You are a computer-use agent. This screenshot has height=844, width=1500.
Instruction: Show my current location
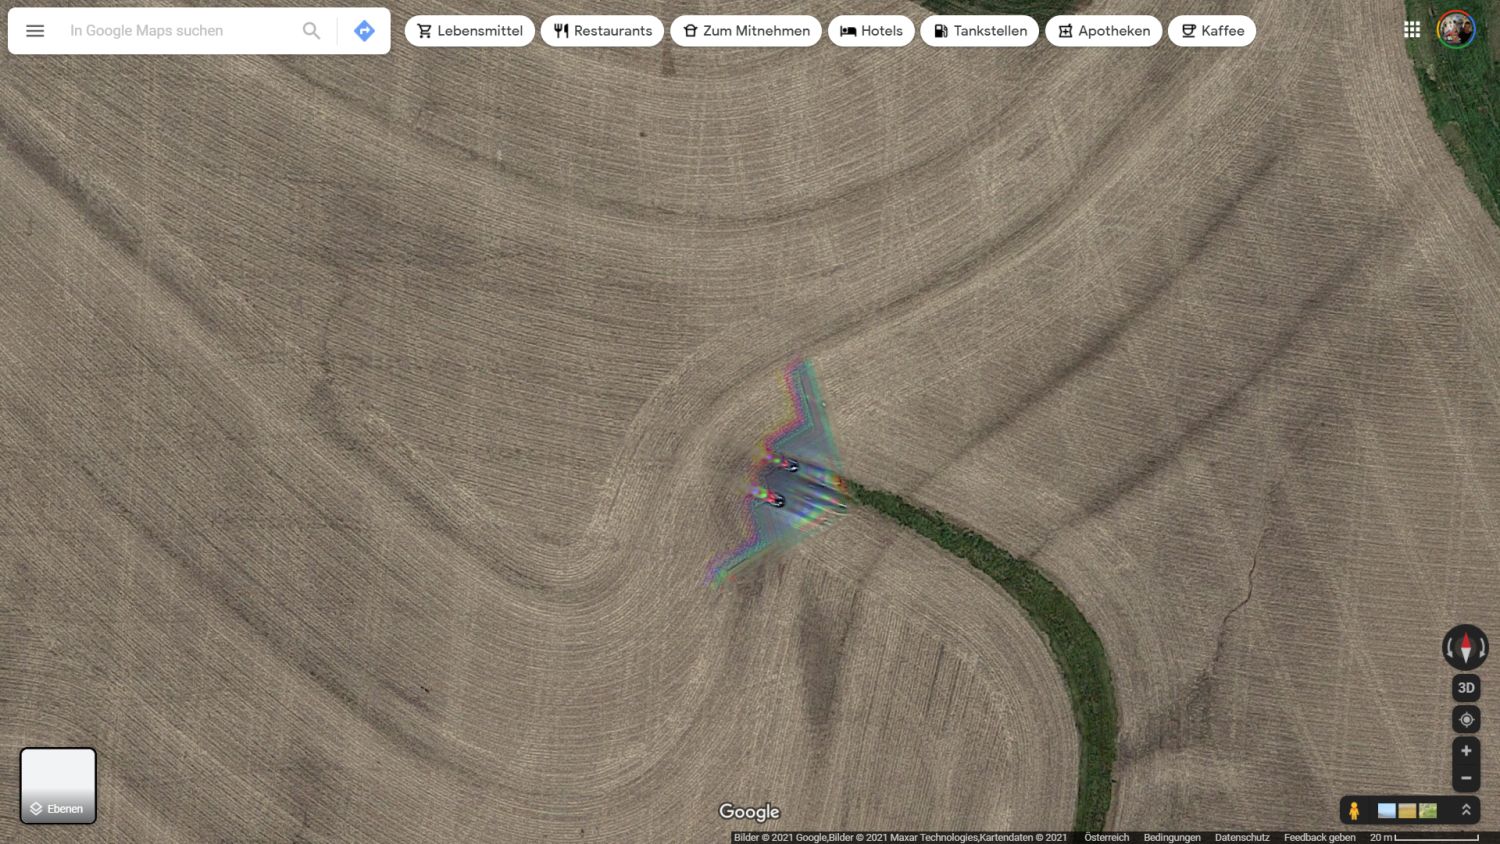coord(1466,719)
